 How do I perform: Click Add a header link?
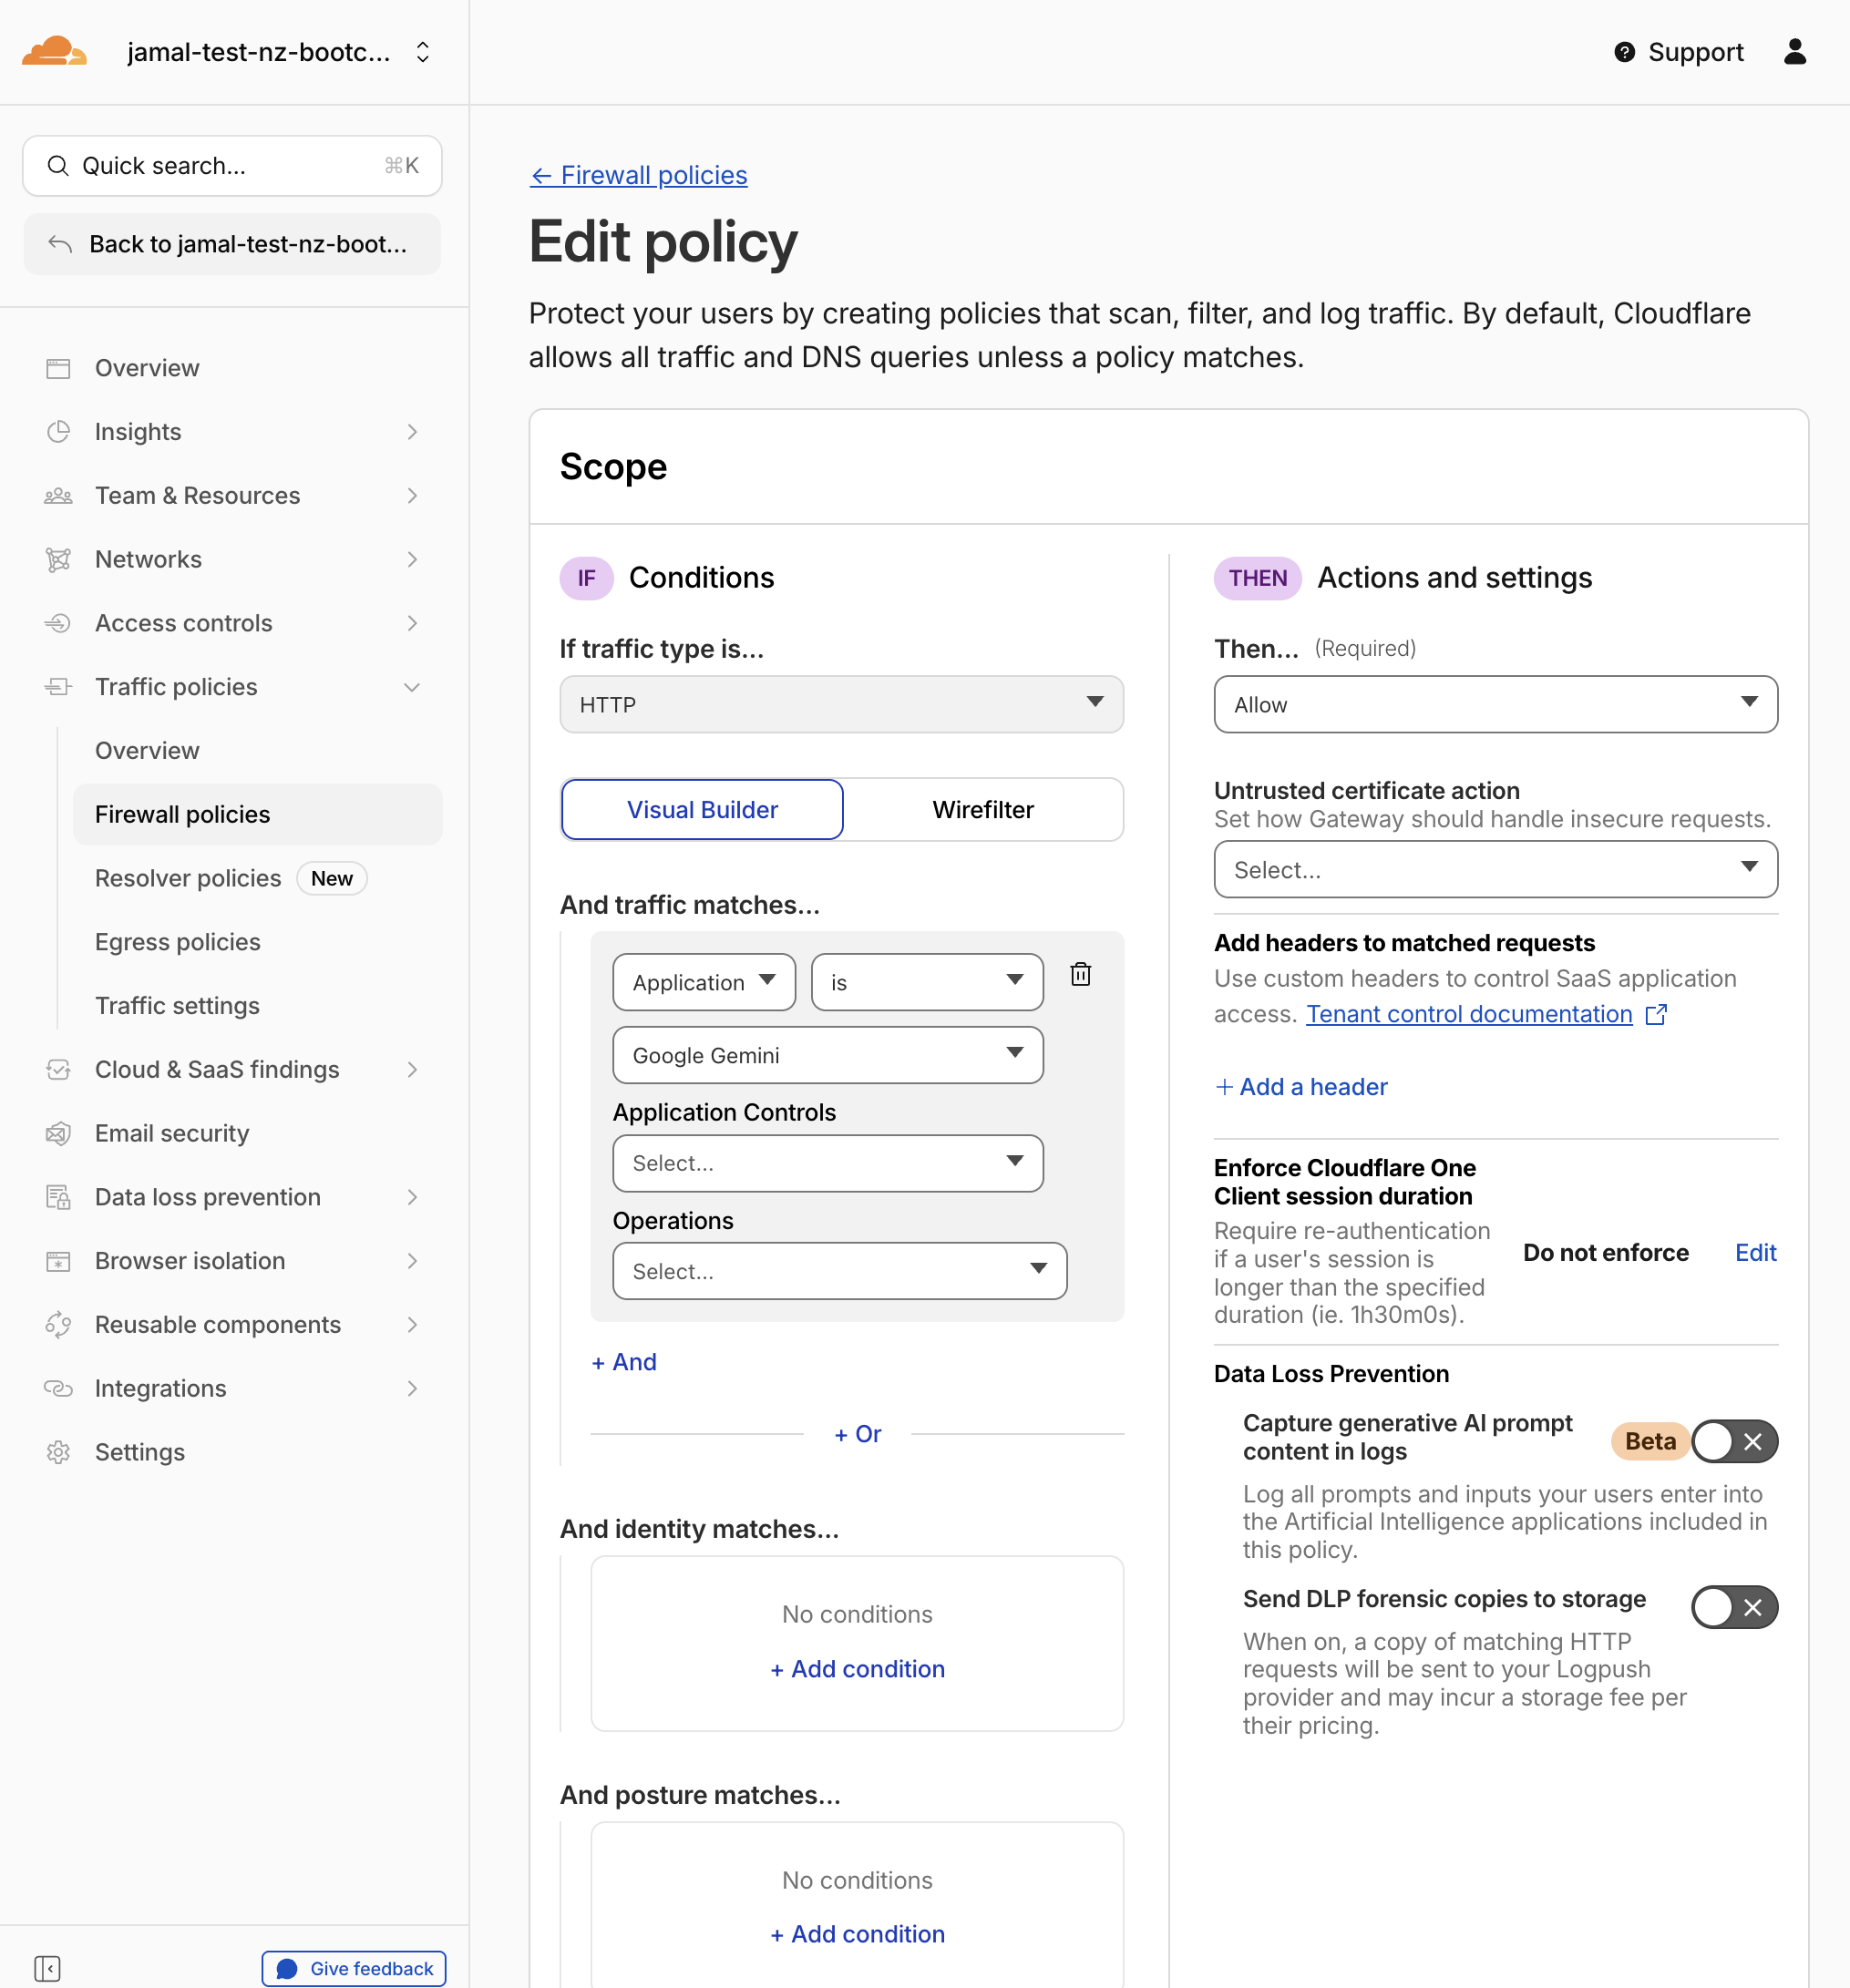pos(1301,1087)
